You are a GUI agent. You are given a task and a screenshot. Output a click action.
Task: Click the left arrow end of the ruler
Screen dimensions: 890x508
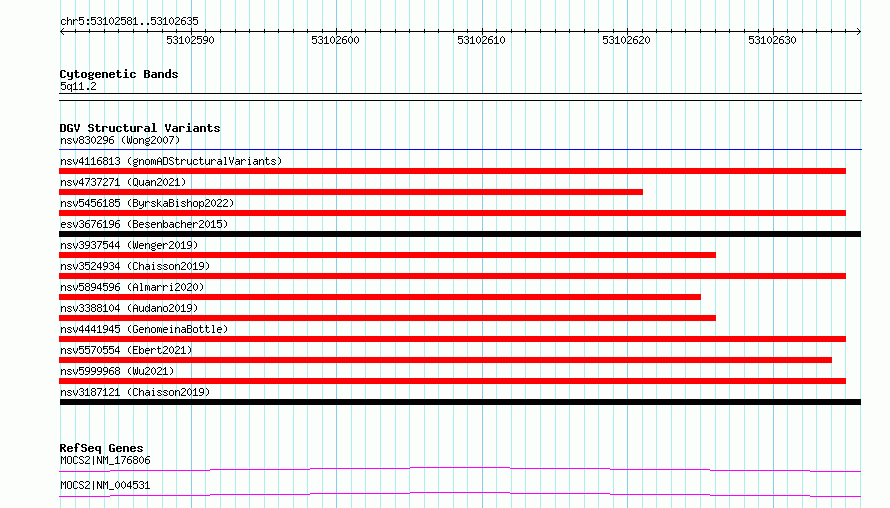(x=62, y=31)
